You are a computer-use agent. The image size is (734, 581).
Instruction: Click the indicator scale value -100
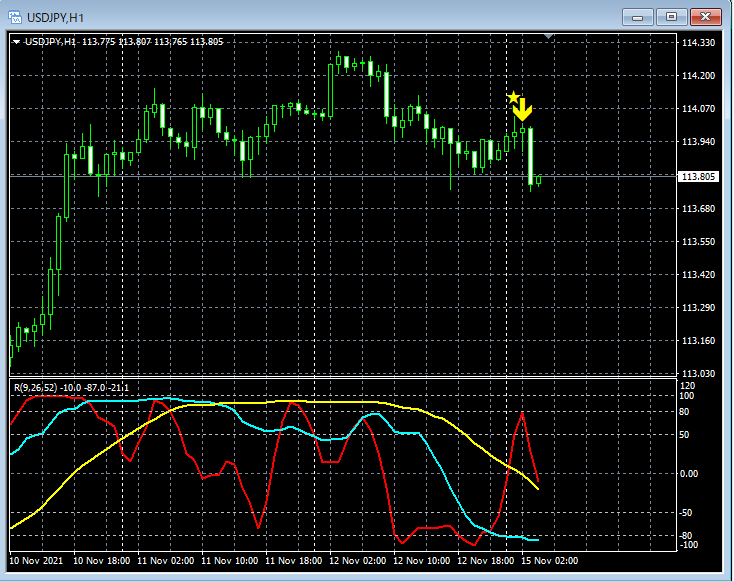pos(689,545)
